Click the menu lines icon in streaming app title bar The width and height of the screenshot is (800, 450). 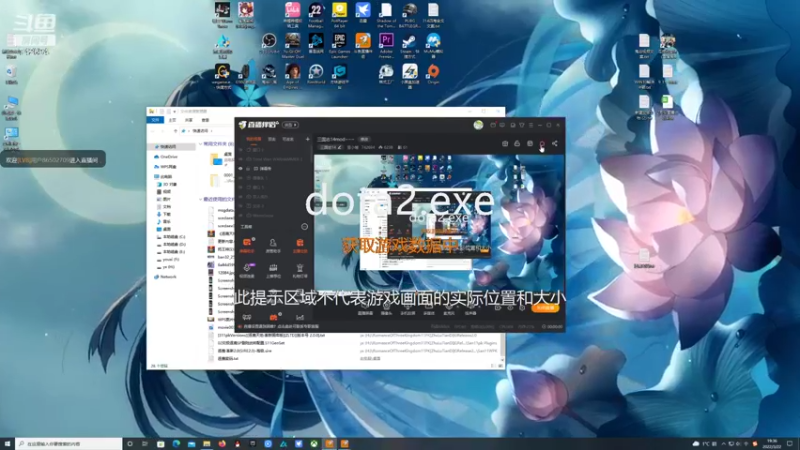tap(531, 125)
